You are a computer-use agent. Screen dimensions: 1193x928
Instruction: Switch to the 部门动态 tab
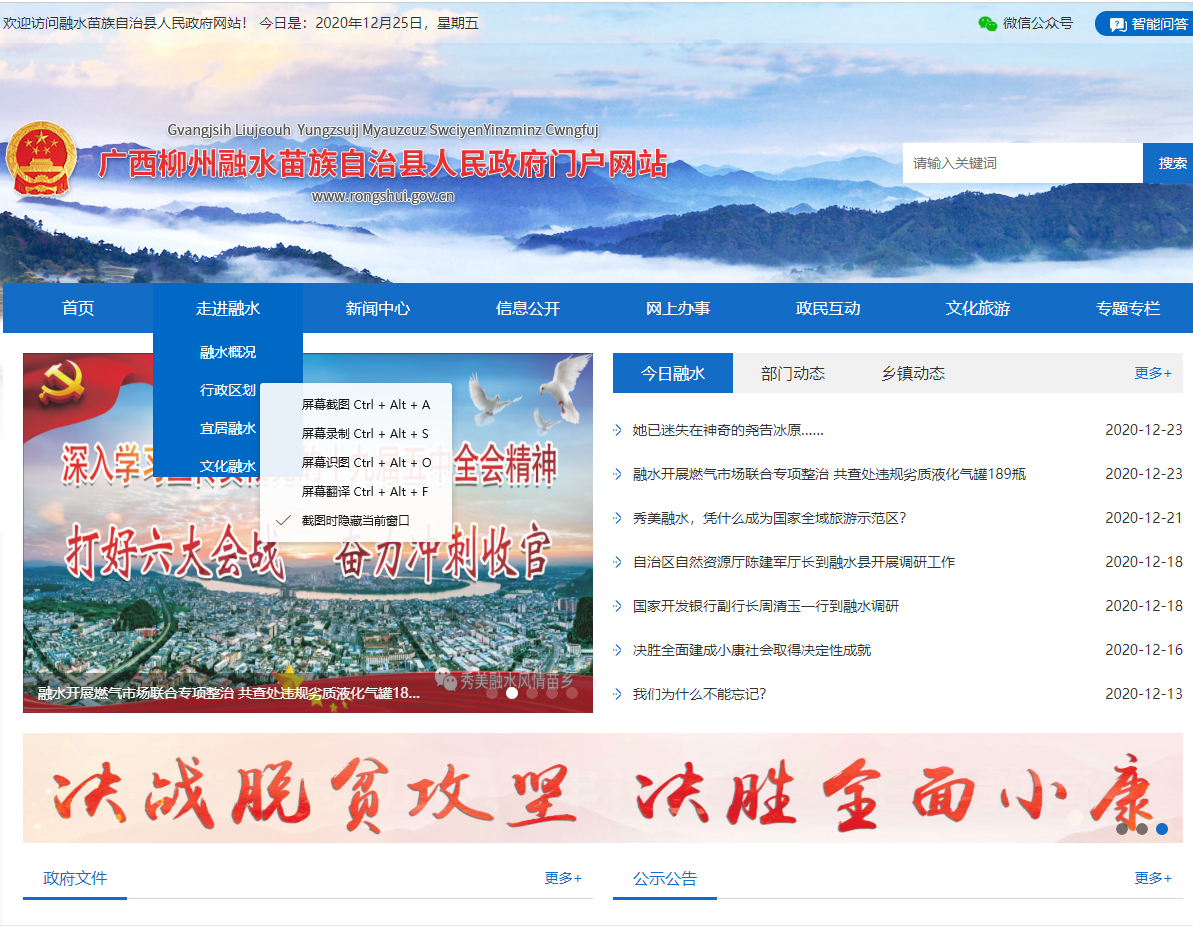pyautogui.click(x=792, y=373)
